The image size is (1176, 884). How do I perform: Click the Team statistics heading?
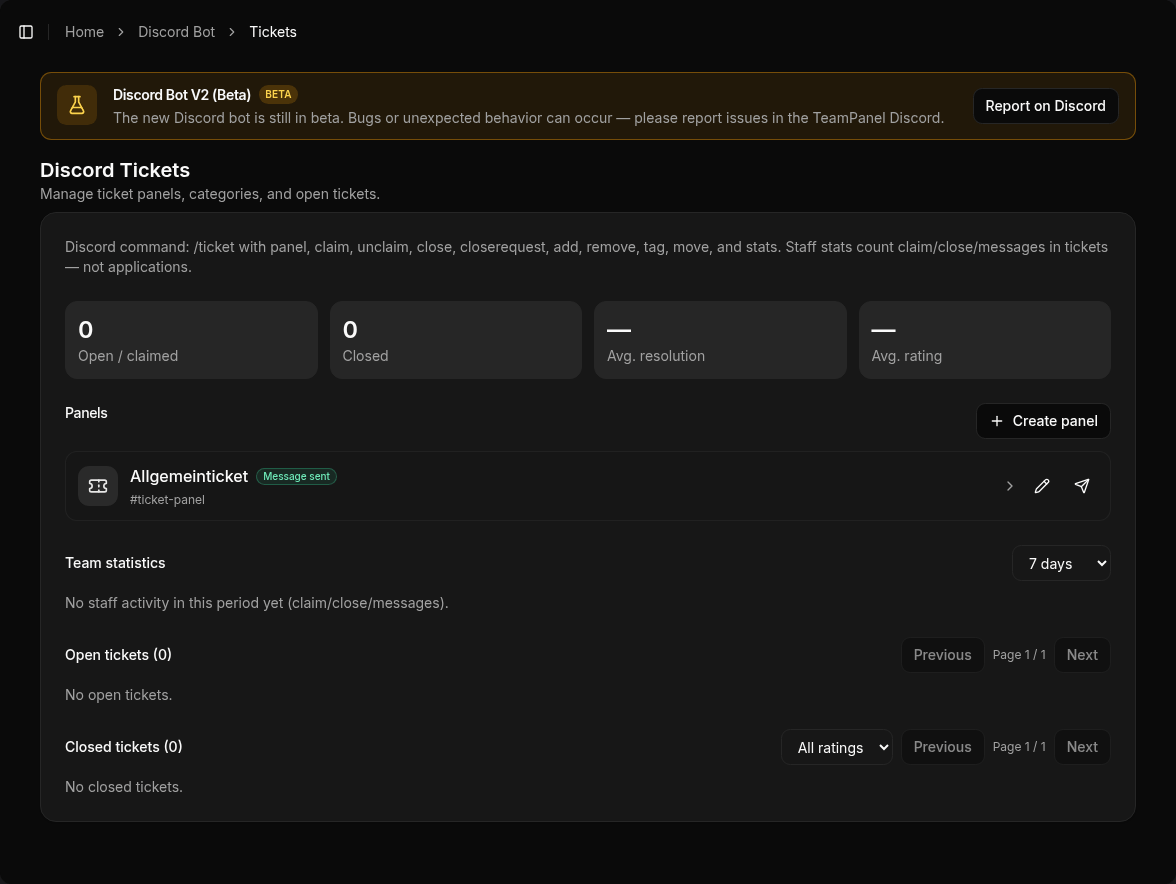116,563
